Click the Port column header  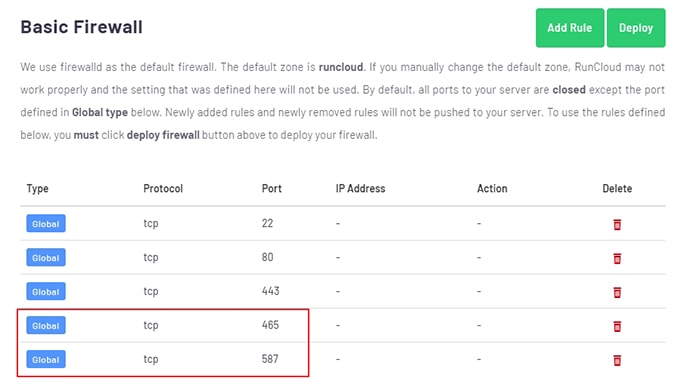[271, 189]
